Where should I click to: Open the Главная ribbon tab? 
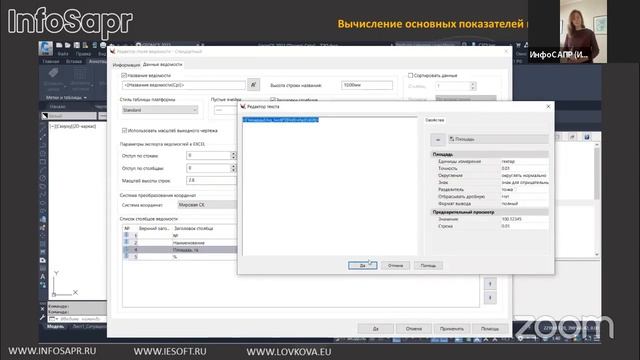tap(51, 61)
